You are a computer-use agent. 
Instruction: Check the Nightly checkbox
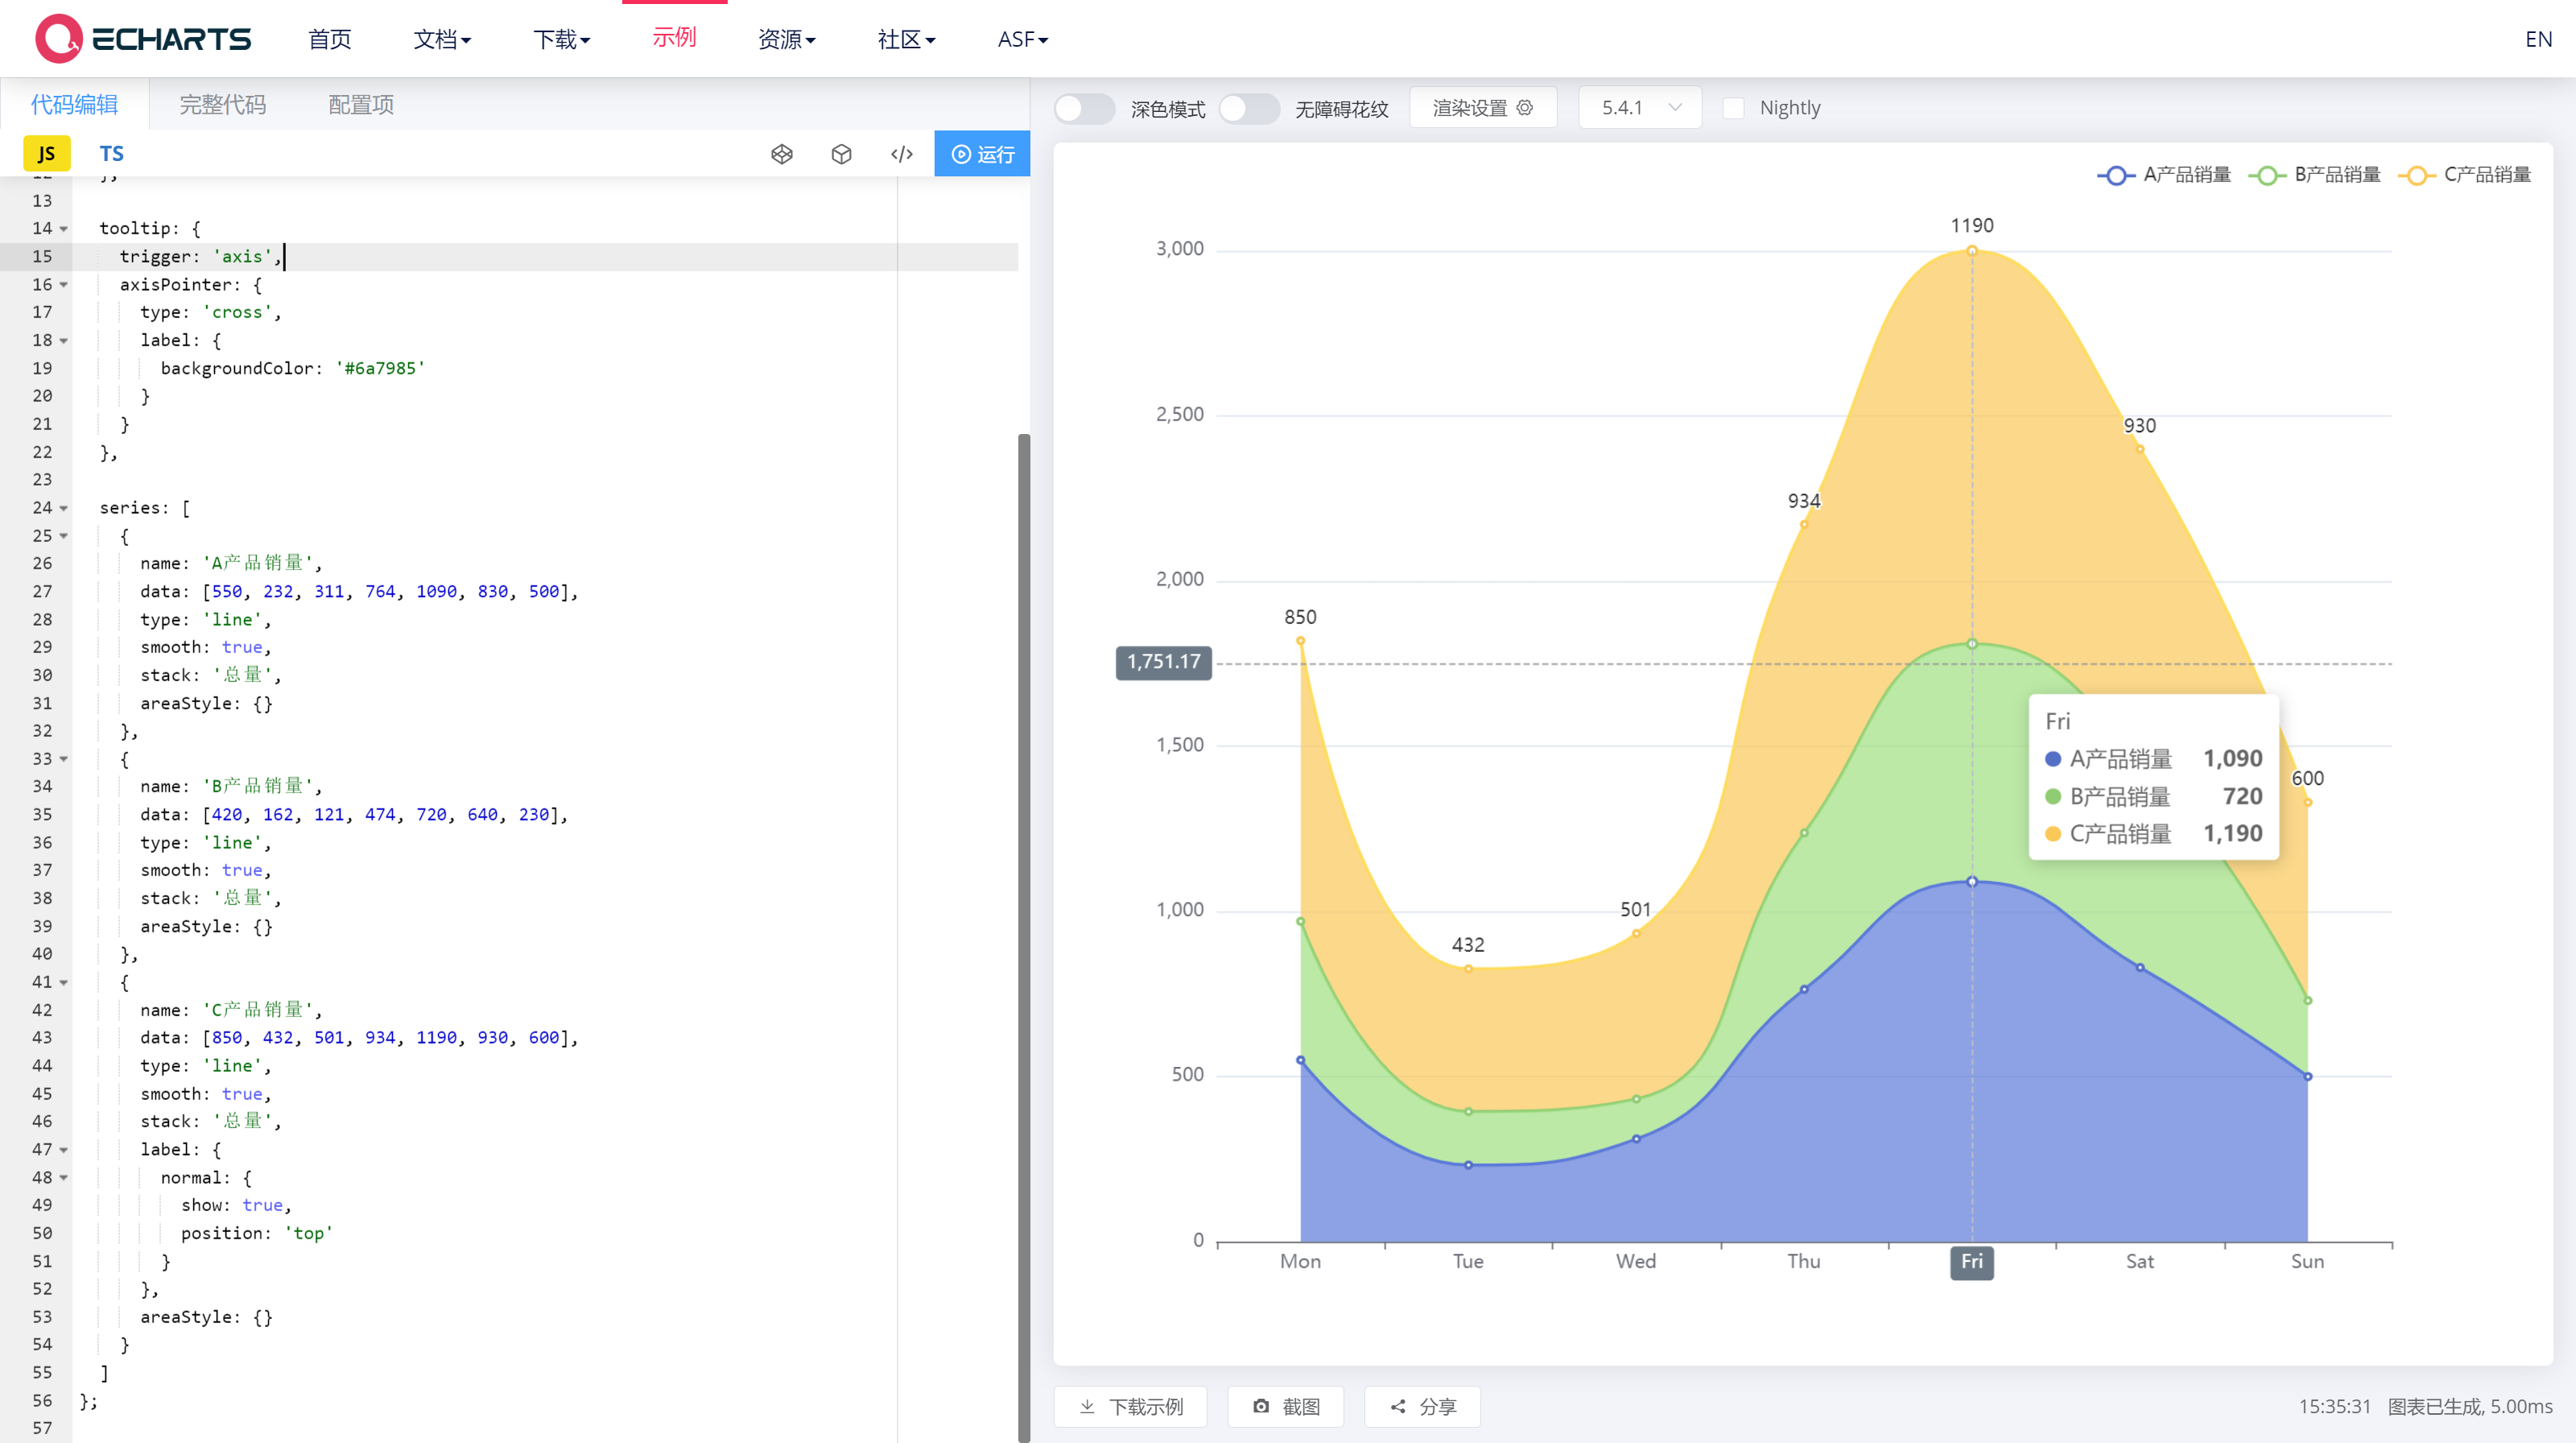(1734, 108)
